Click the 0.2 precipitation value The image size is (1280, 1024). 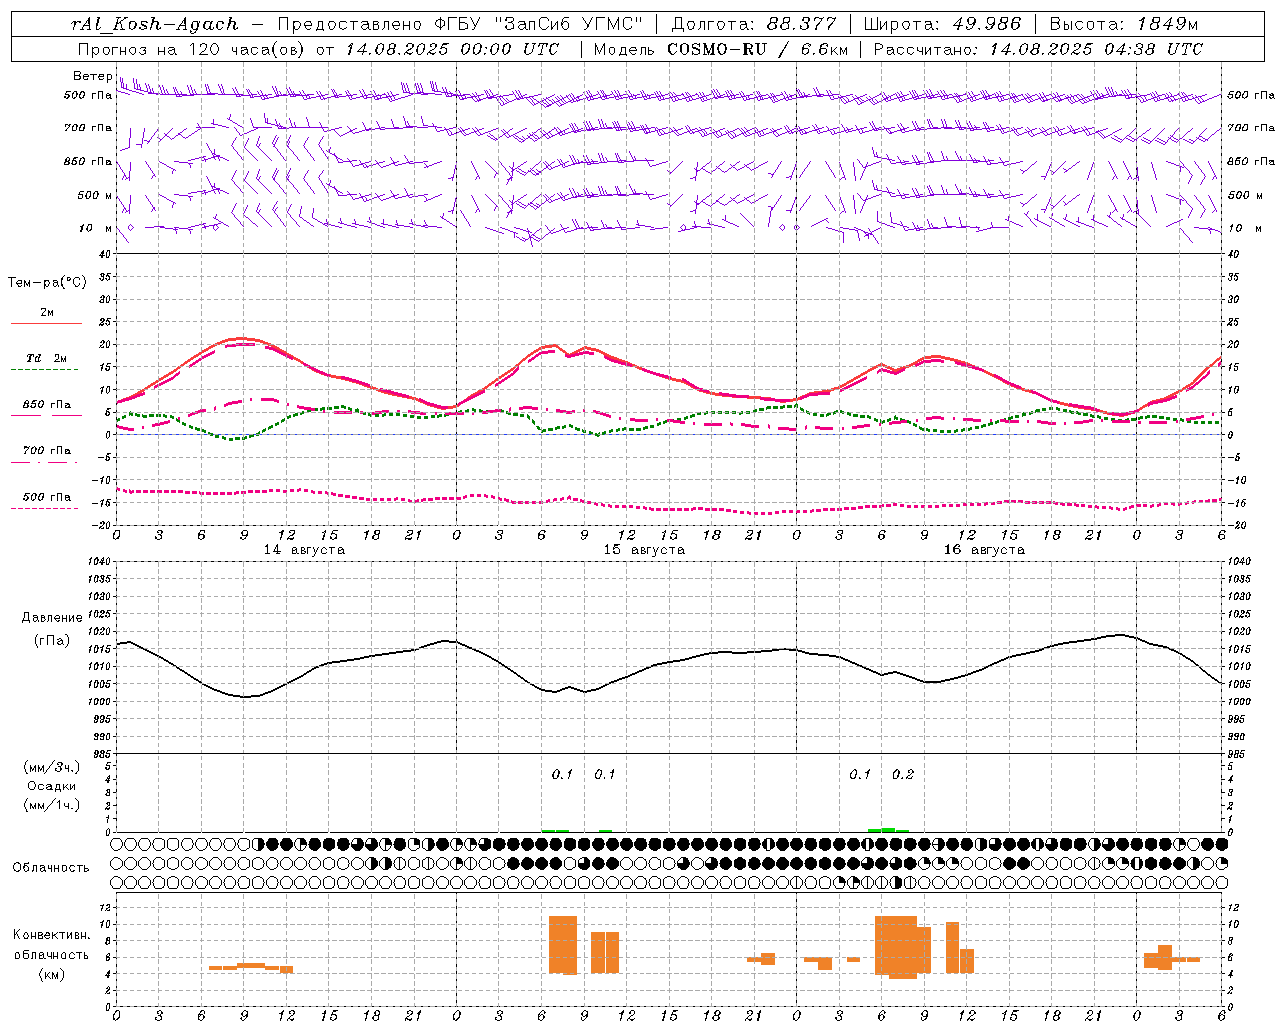click(903, 775)
